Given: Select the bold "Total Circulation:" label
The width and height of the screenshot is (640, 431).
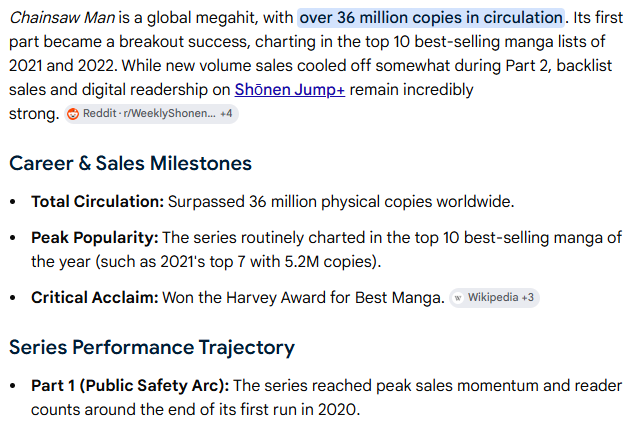Looking at the screenshot, I should pyautogui.click(x=98, y=202).
